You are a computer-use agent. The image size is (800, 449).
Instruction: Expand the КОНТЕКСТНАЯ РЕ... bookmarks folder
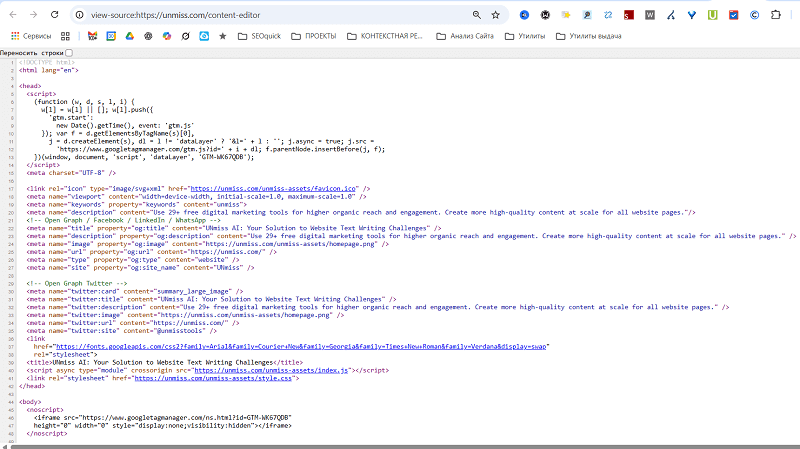385,36
